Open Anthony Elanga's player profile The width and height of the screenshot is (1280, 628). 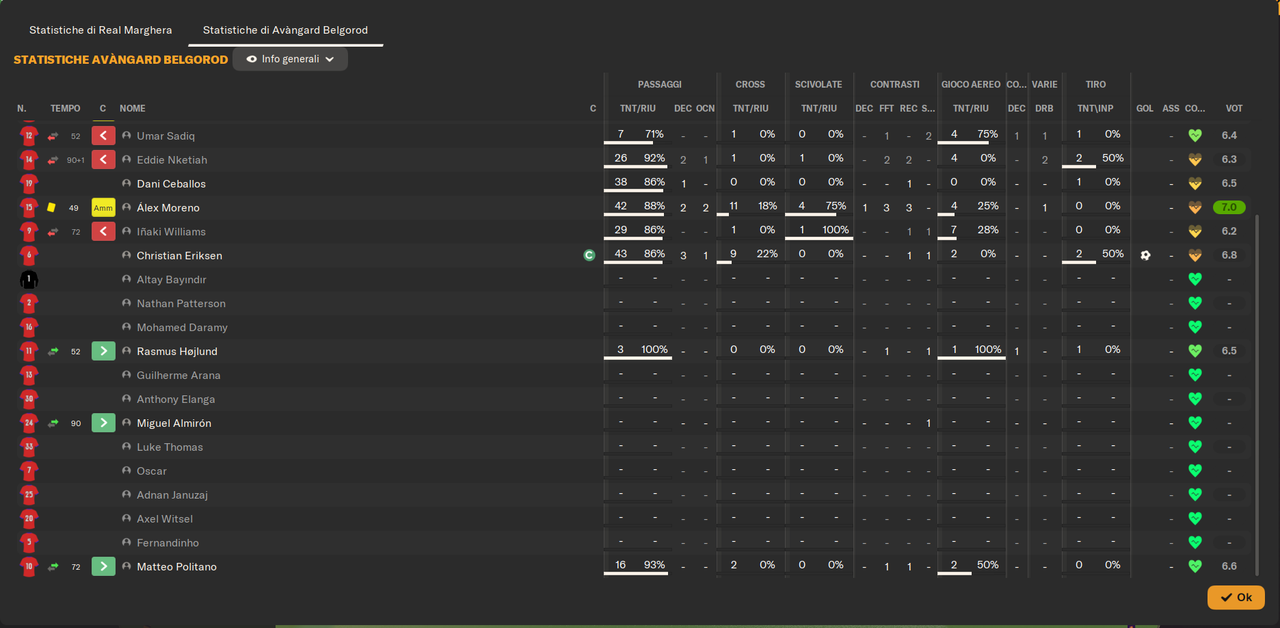tap(176, 399)
